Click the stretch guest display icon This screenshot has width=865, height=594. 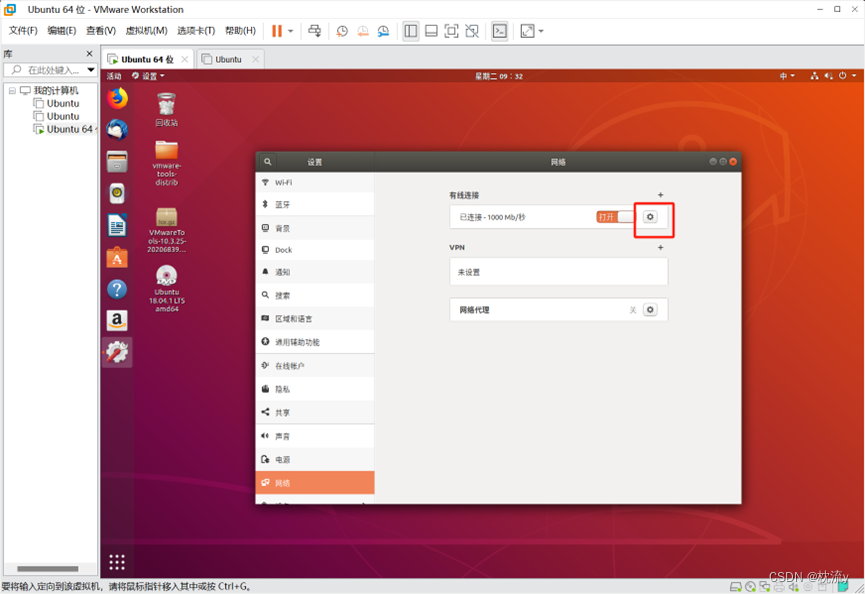527,31
